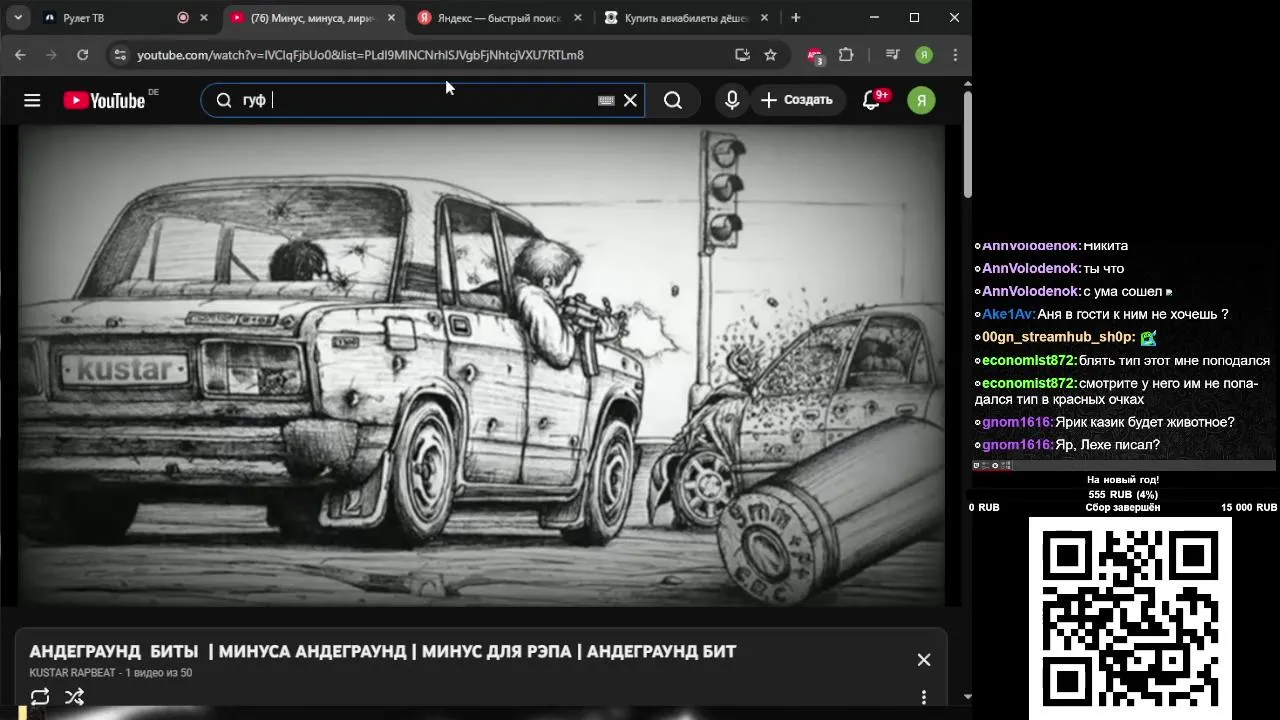This screenshot has width=1280, height=720.
Task: Close the Рулет ТВ tab
Action: click(204, 18)
